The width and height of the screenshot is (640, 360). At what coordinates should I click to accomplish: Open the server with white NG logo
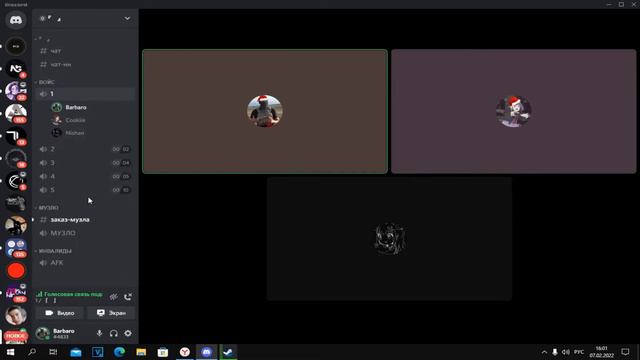16,69
